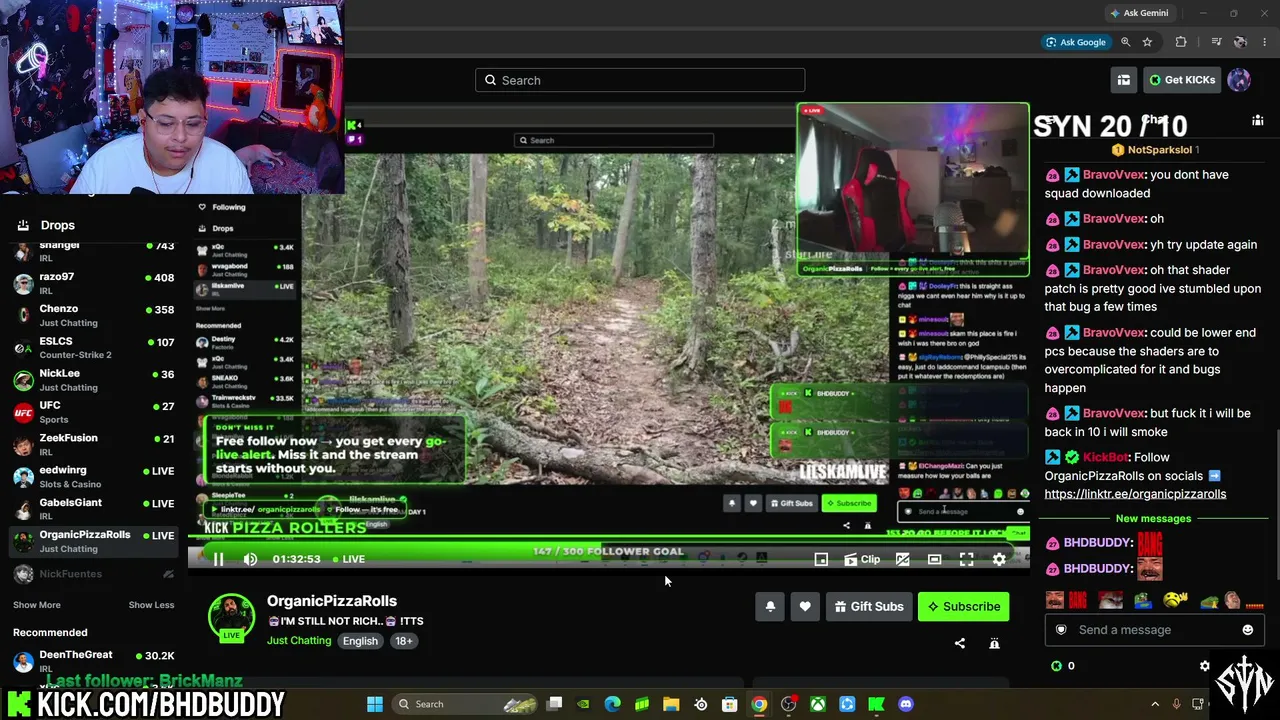
Task: Launch Xbox app from taskbar
Action: [x=818, y=704]
